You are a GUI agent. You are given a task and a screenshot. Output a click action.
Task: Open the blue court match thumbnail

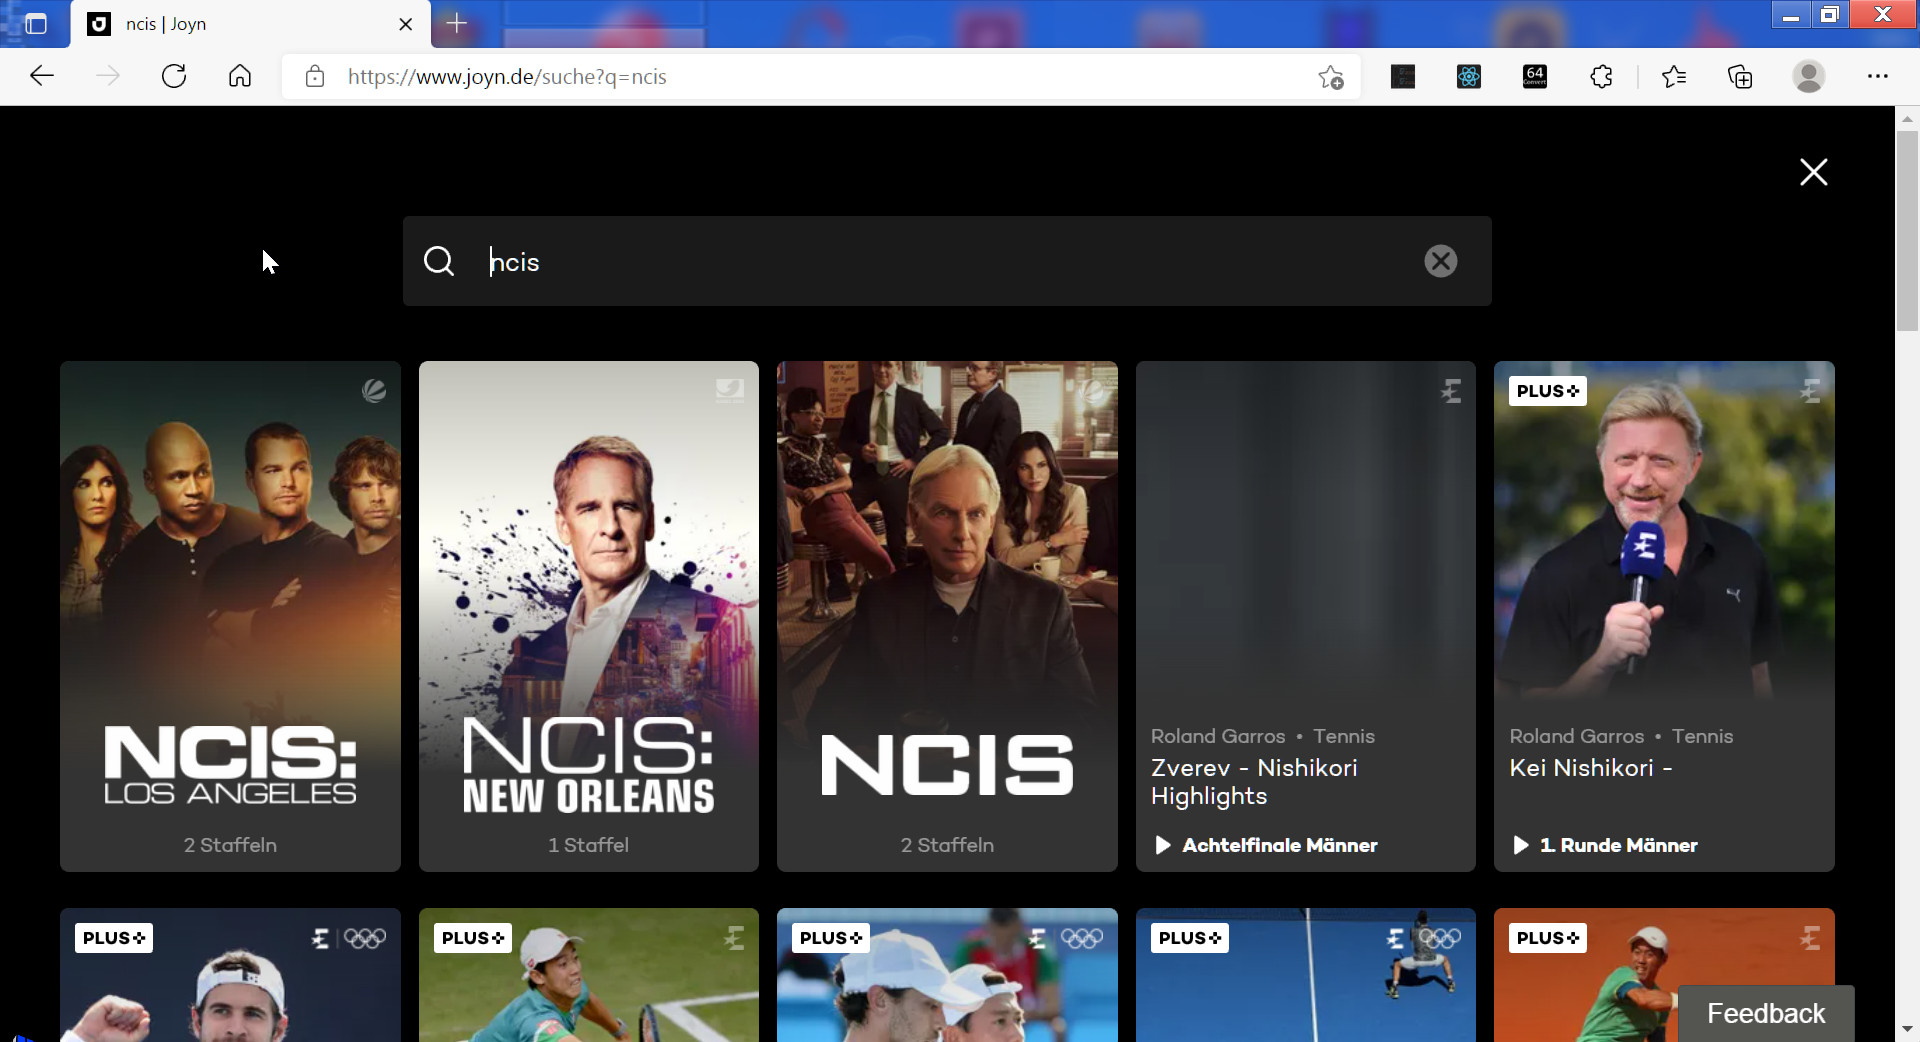(1306, 975)
